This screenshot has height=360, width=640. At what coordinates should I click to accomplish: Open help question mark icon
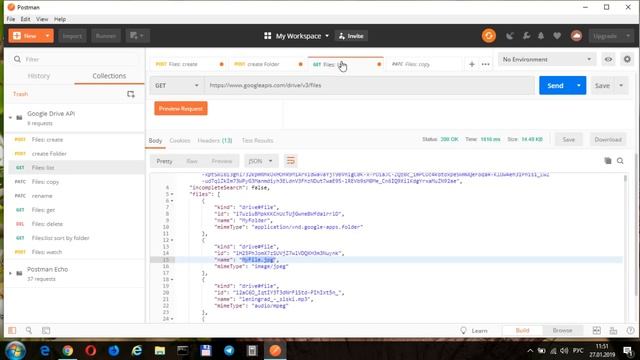coord(630,330)
